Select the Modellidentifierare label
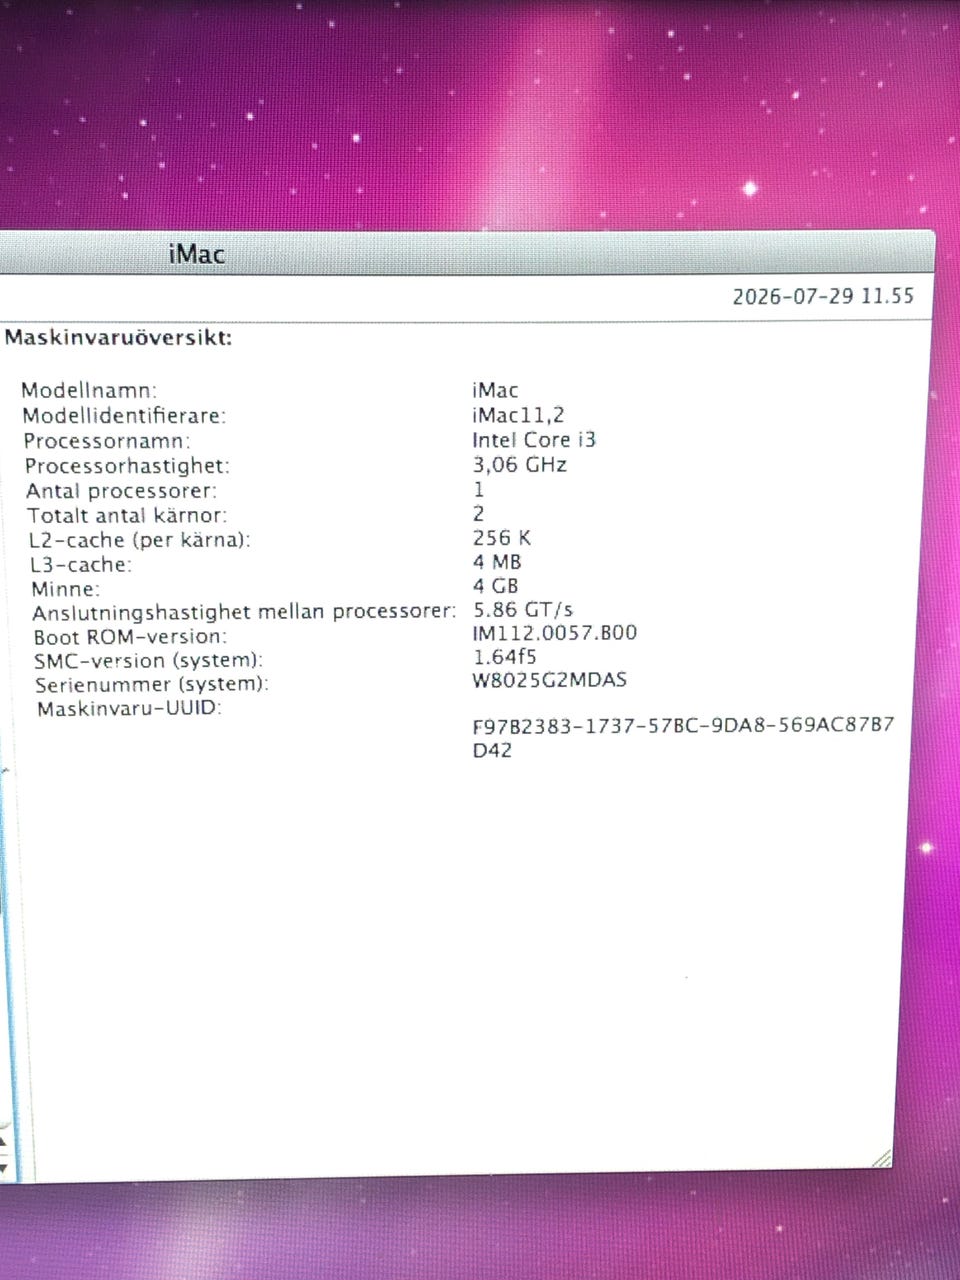This screenshot has width=960, height=1280. [x=124, y=415]
